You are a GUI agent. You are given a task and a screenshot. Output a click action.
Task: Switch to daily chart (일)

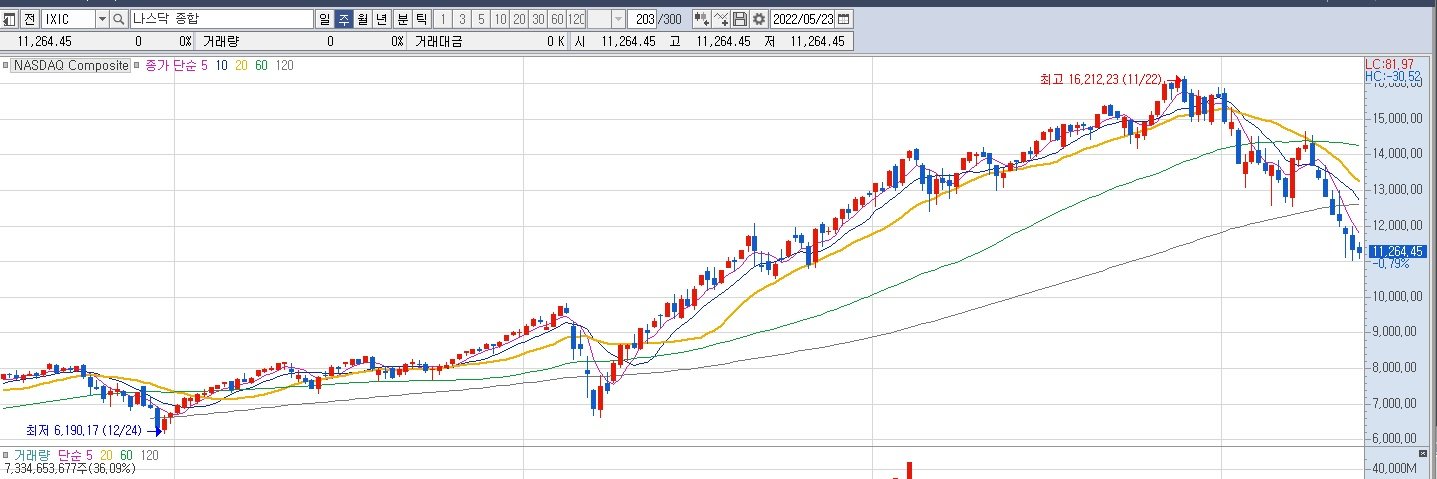(x=325, y=19)
